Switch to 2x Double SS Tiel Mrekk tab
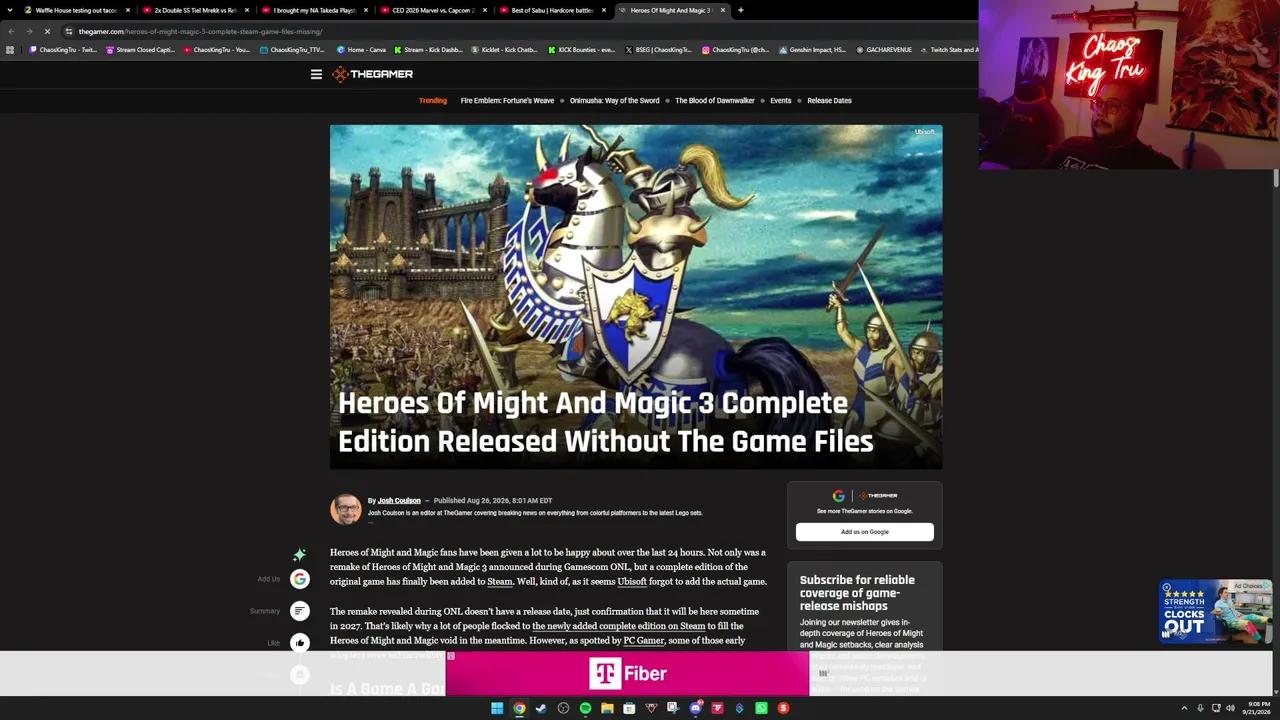Screen dimensions: 1280x720 (194, 10)
